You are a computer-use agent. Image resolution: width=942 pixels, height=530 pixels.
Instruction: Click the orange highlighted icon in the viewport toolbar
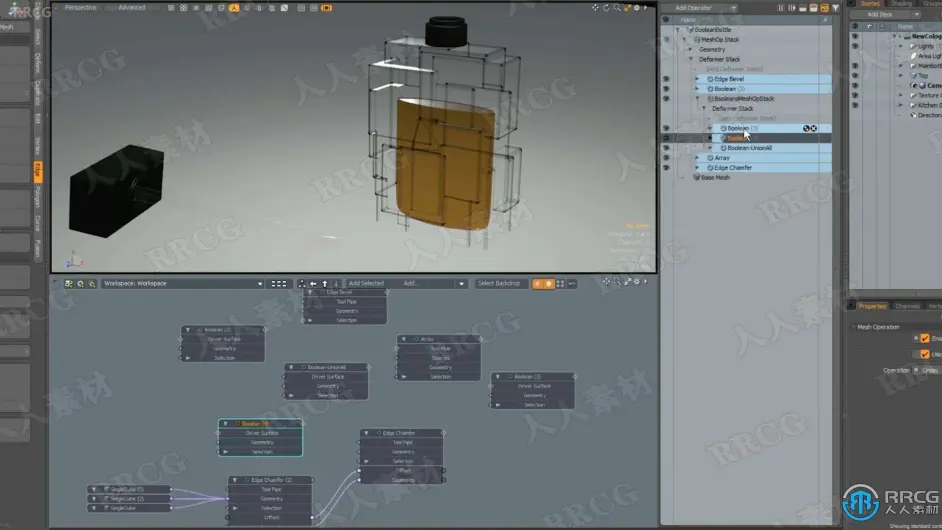(x=234, y=8)
